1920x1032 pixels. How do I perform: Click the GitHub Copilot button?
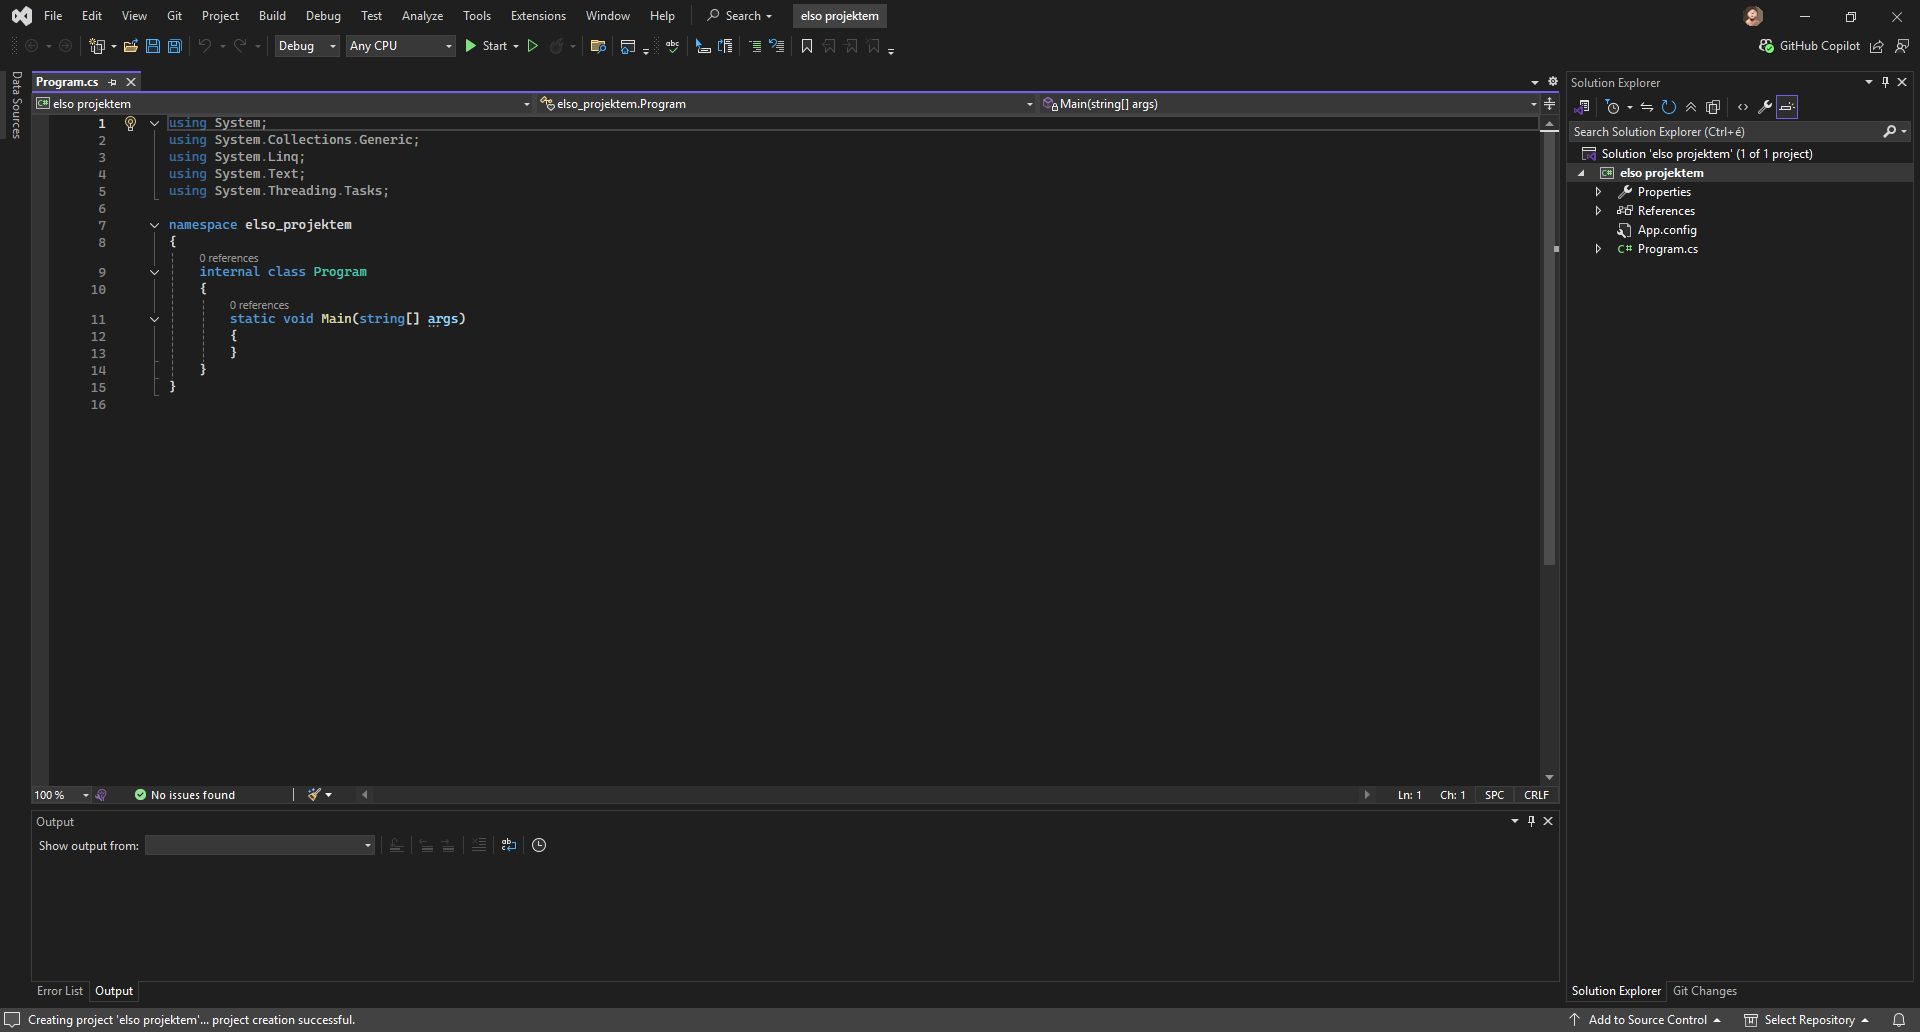click(x=1809, y=46)
